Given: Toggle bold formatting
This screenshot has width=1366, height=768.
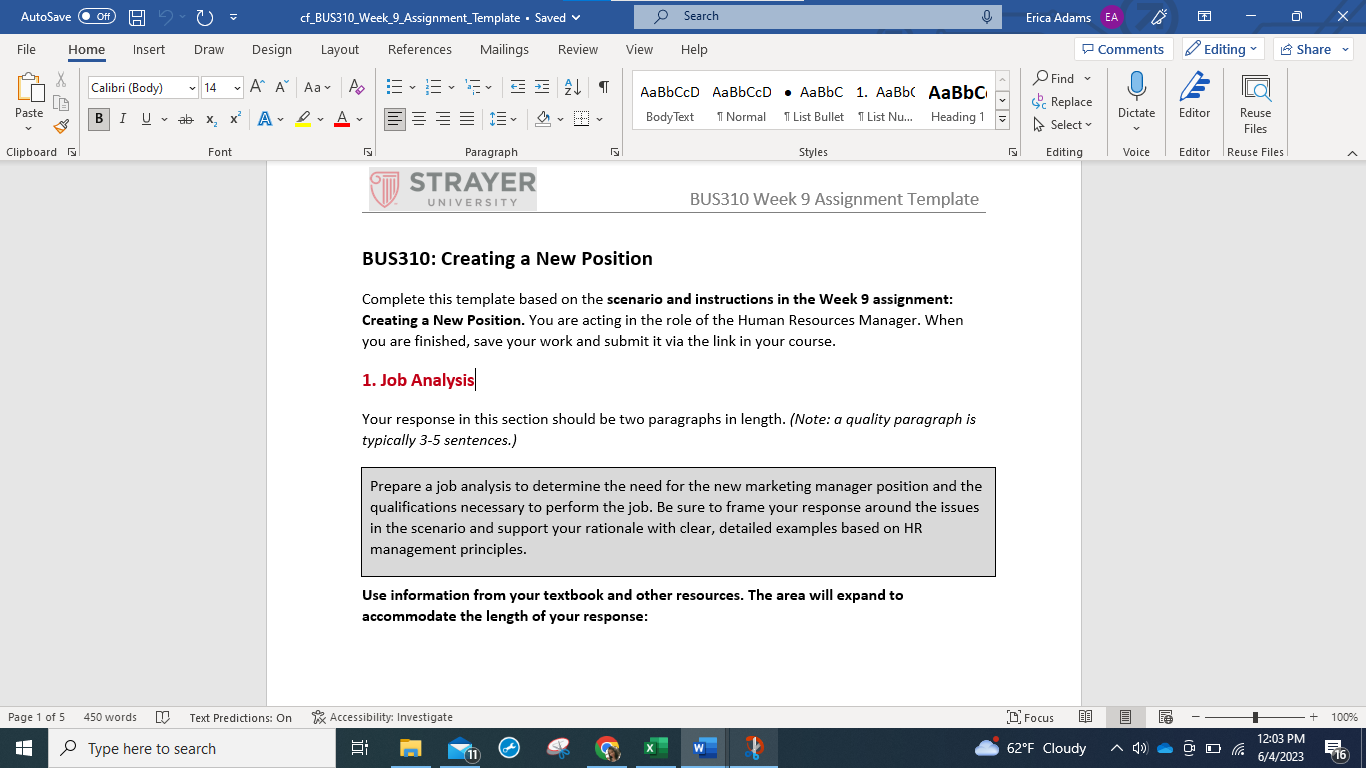Looking at the screenshot, I should click(x=98, y=119).
